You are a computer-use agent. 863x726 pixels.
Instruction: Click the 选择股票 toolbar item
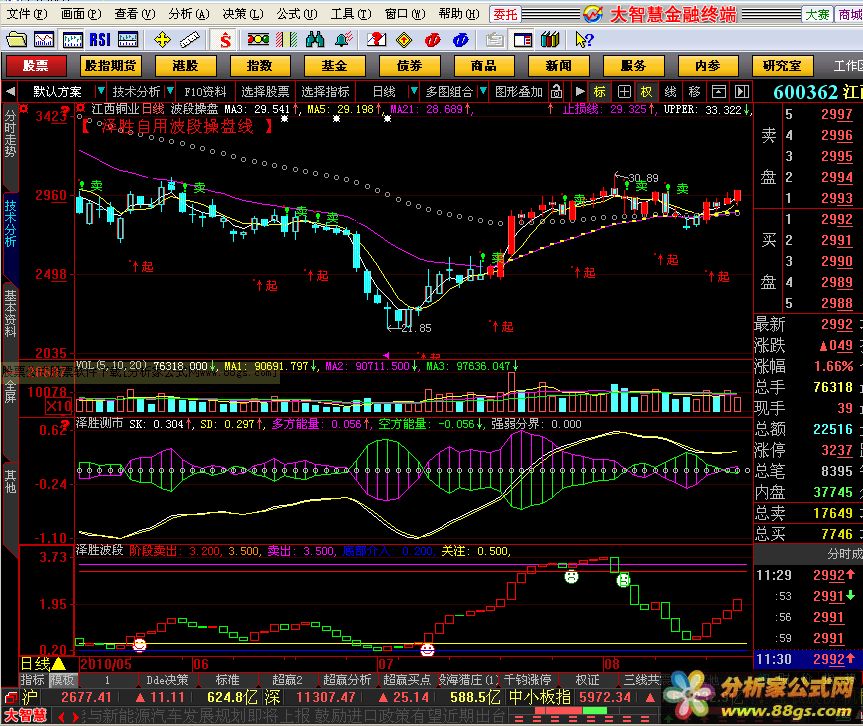click(265, 91)
